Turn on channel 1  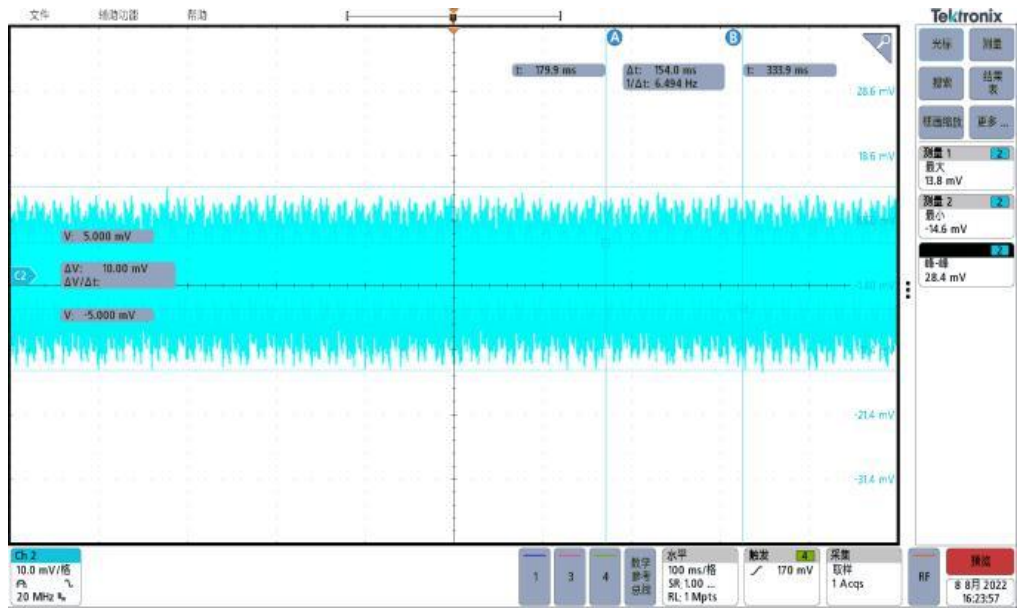click(535, 577)
